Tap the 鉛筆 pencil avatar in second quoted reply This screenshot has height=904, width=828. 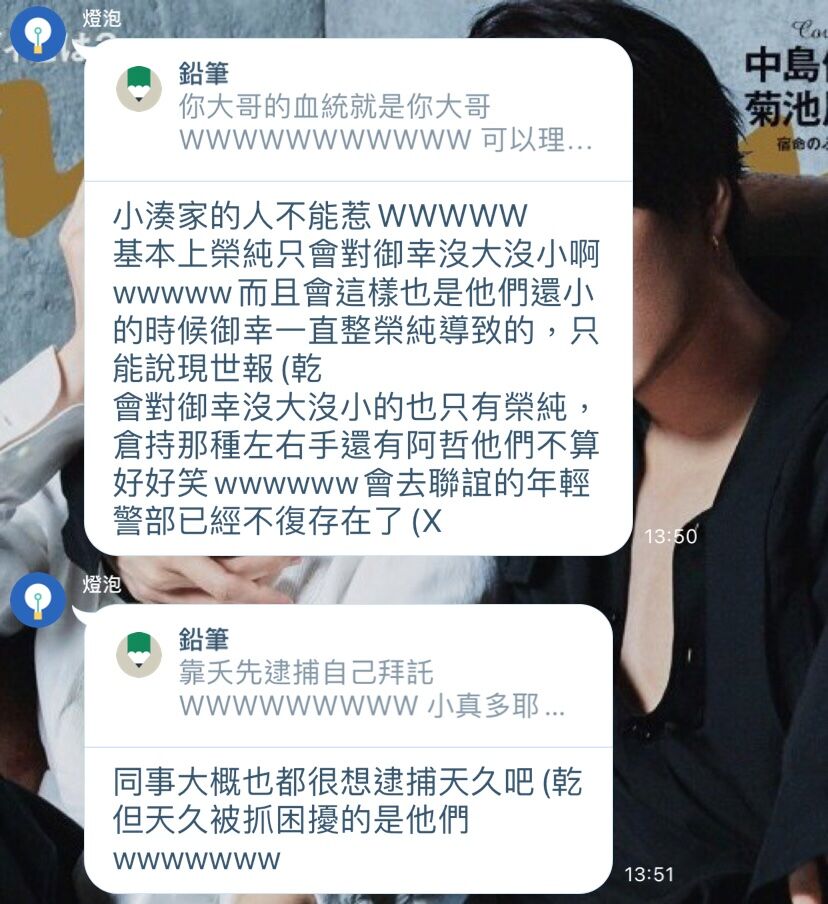(x=139, y=654)
